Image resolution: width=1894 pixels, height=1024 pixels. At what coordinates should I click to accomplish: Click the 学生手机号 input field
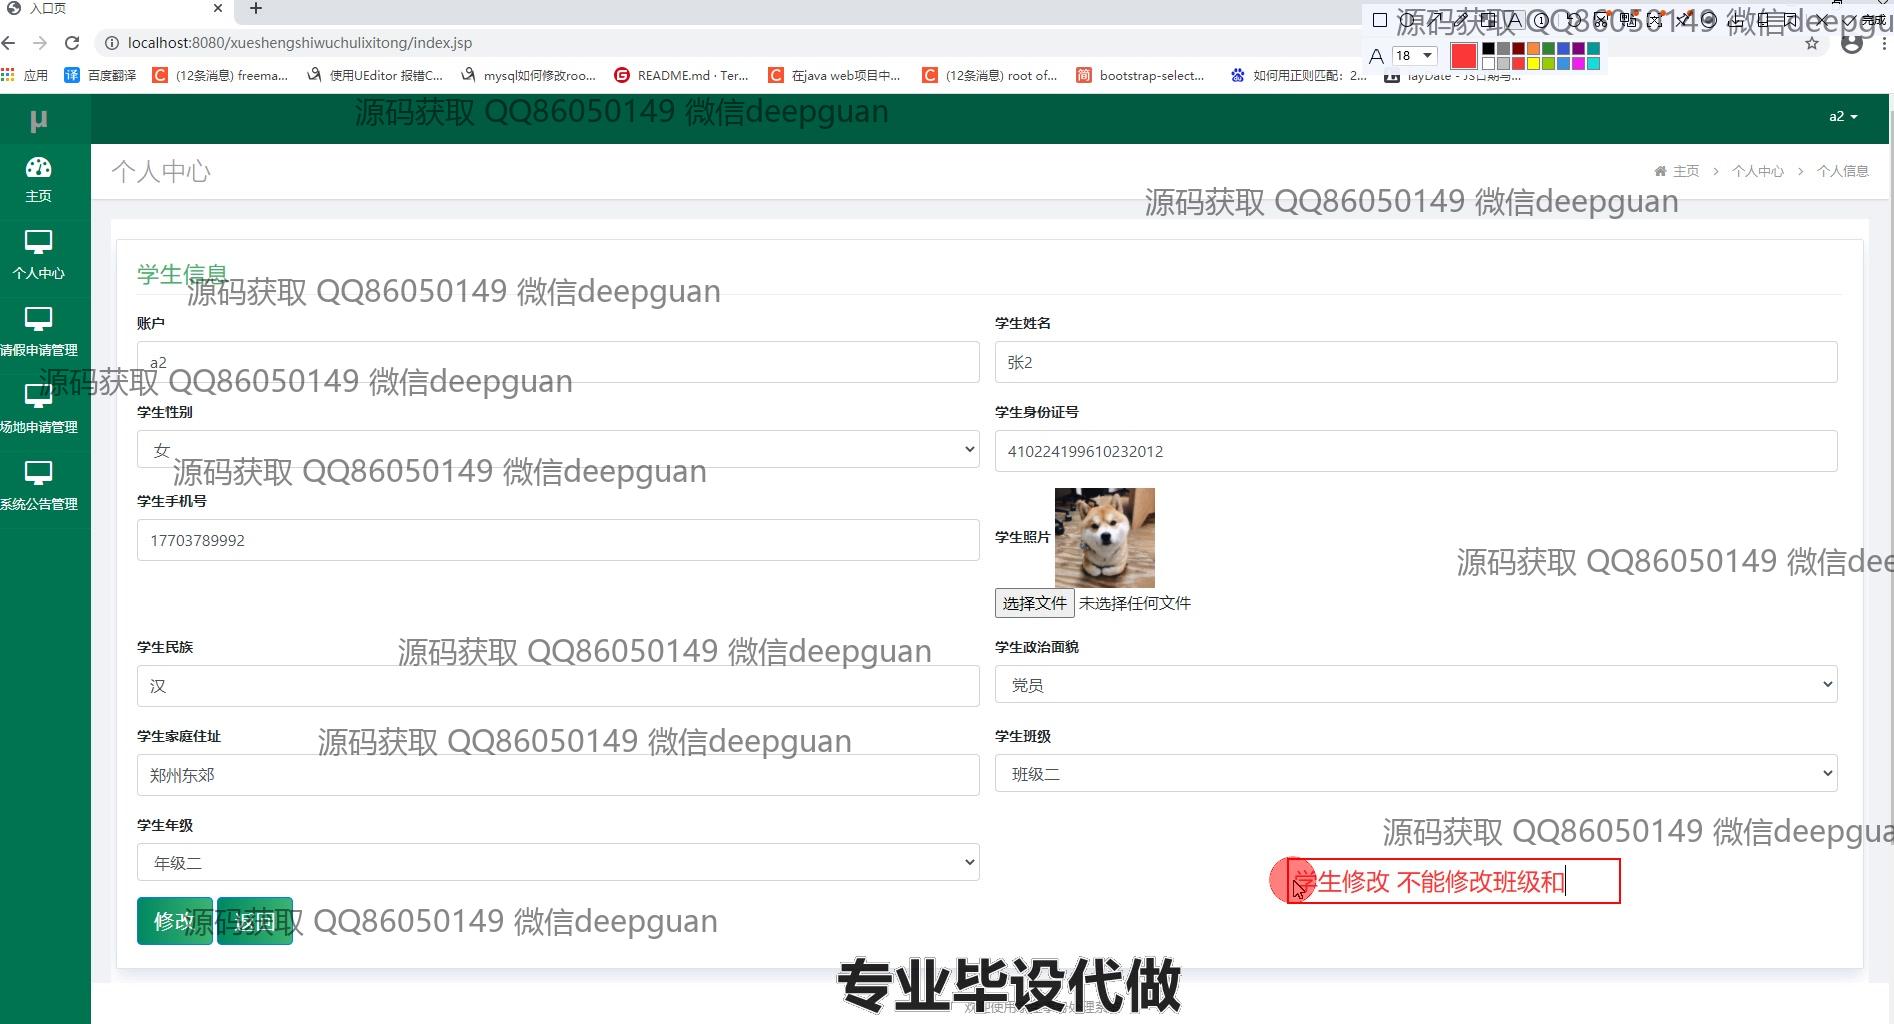(x=558, y=540)
